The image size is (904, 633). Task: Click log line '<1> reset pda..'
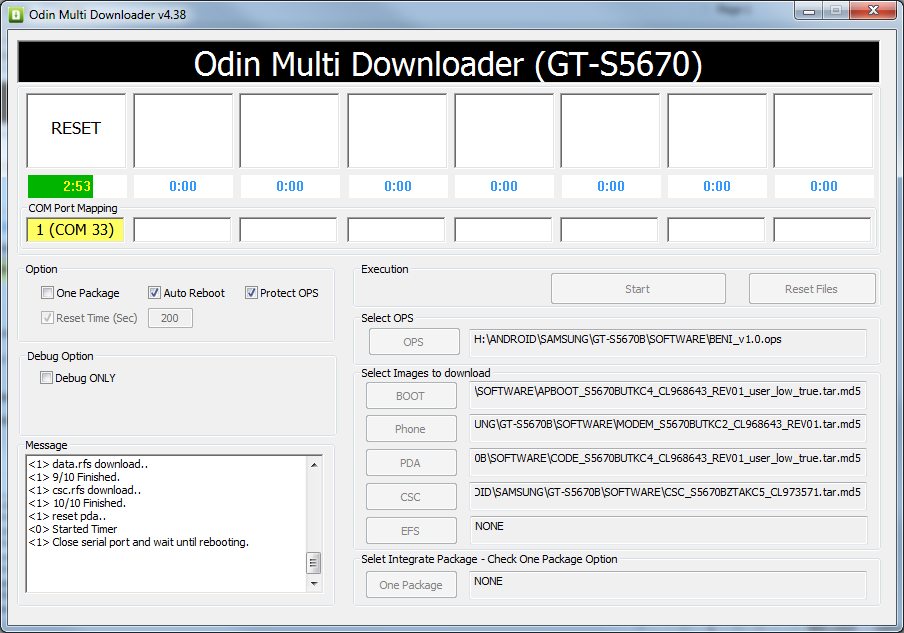67,516
